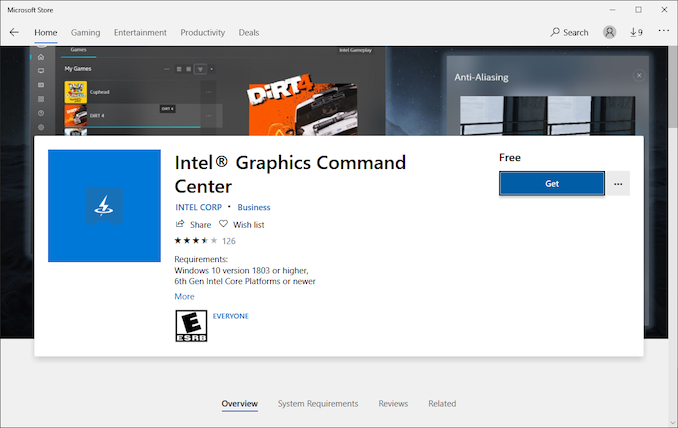Open the See more ellipsis menu
678x428 pixels.
(x=663, y=32)
